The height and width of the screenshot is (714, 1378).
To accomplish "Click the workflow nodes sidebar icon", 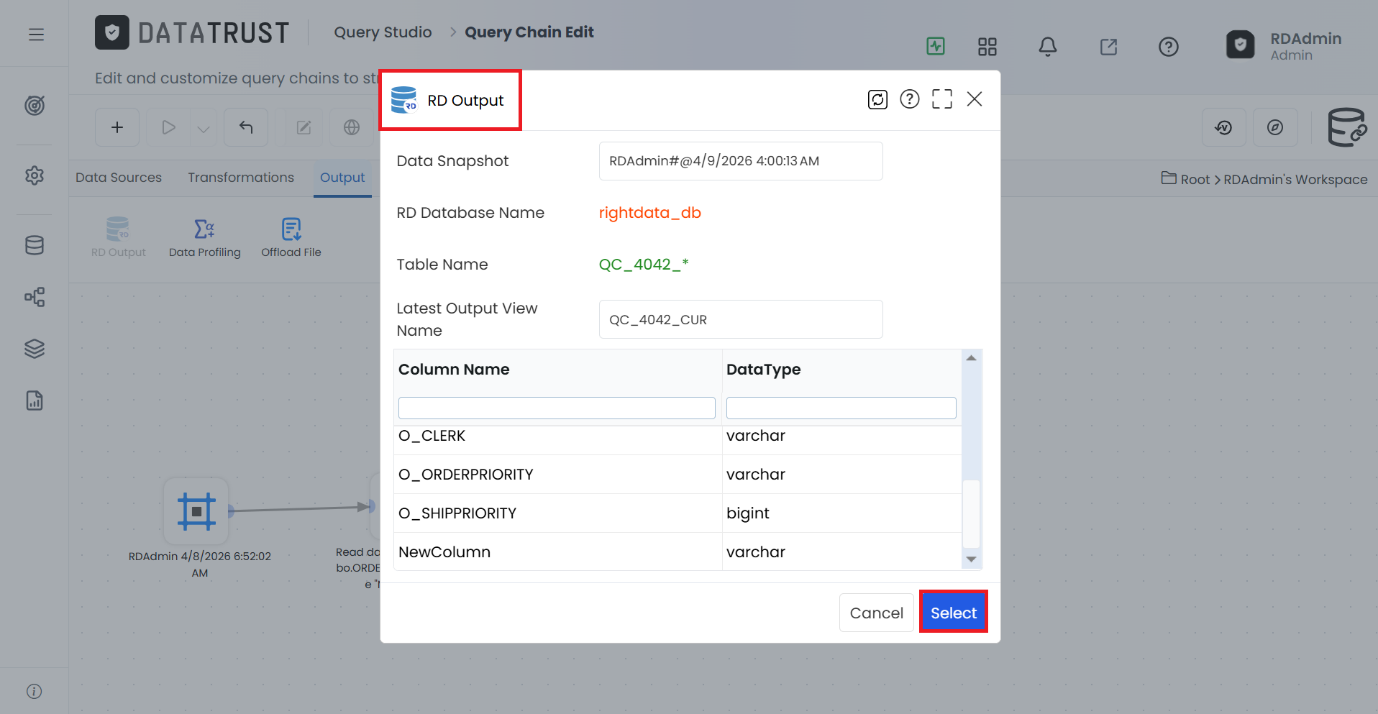I will tap(35, 297).
